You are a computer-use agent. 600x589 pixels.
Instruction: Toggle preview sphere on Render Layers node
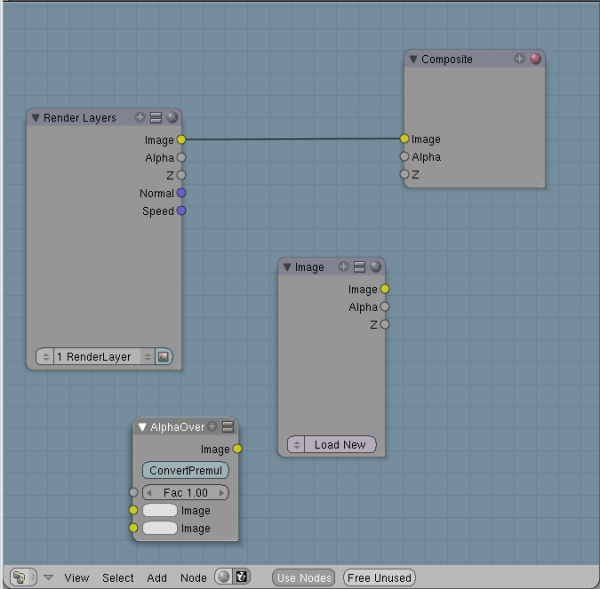[x=172, y=117]
